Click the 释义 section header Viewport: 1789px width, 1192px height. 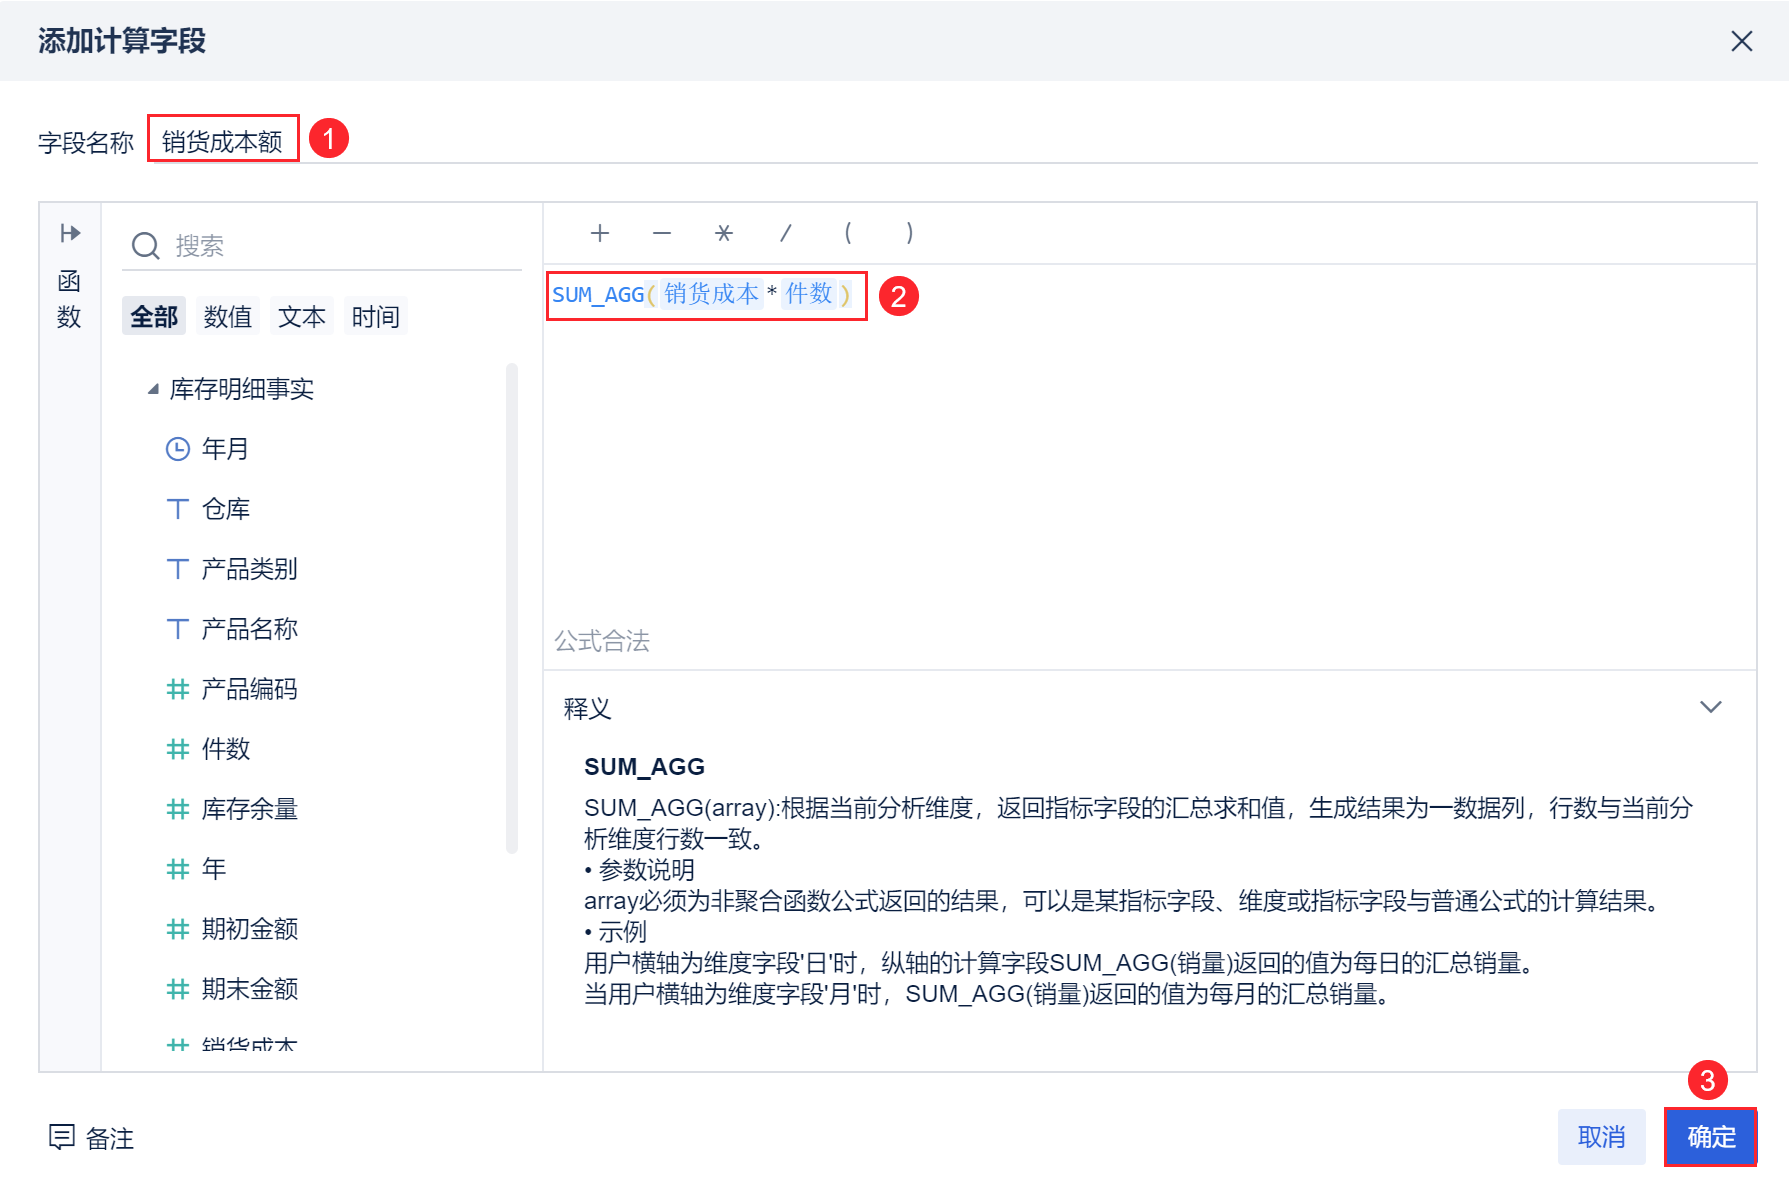click(588, 709)
